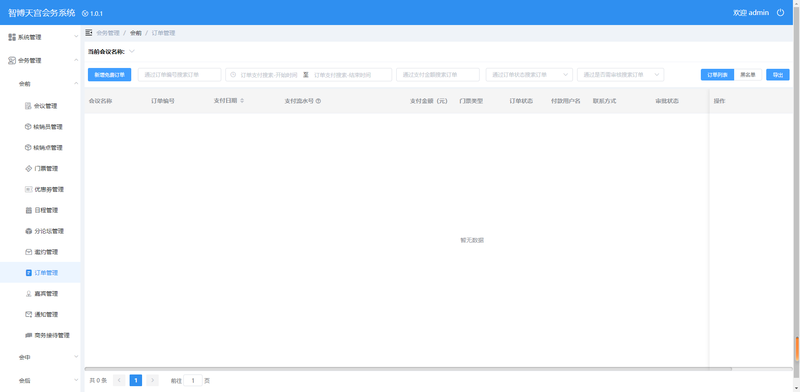Click the help icon beside 支付流水号
The height and width of the screenshot is (392, 800).
318,101
